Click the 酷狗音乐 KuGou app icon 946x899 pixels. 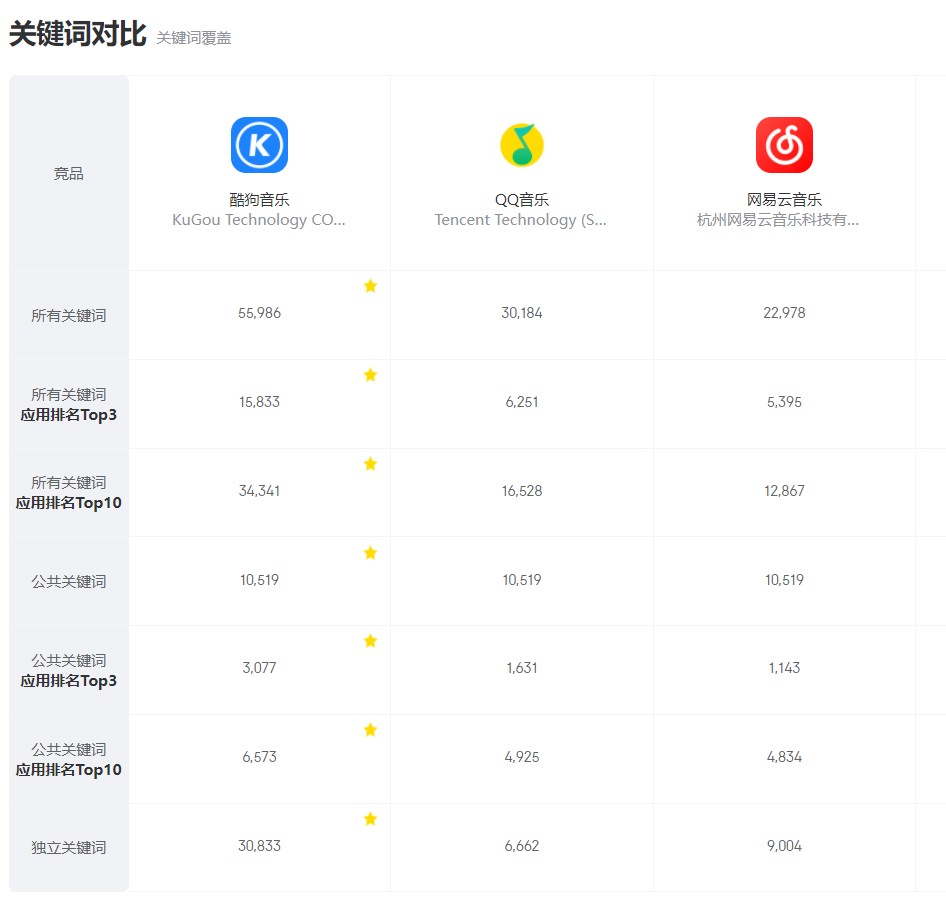(258, 144)
